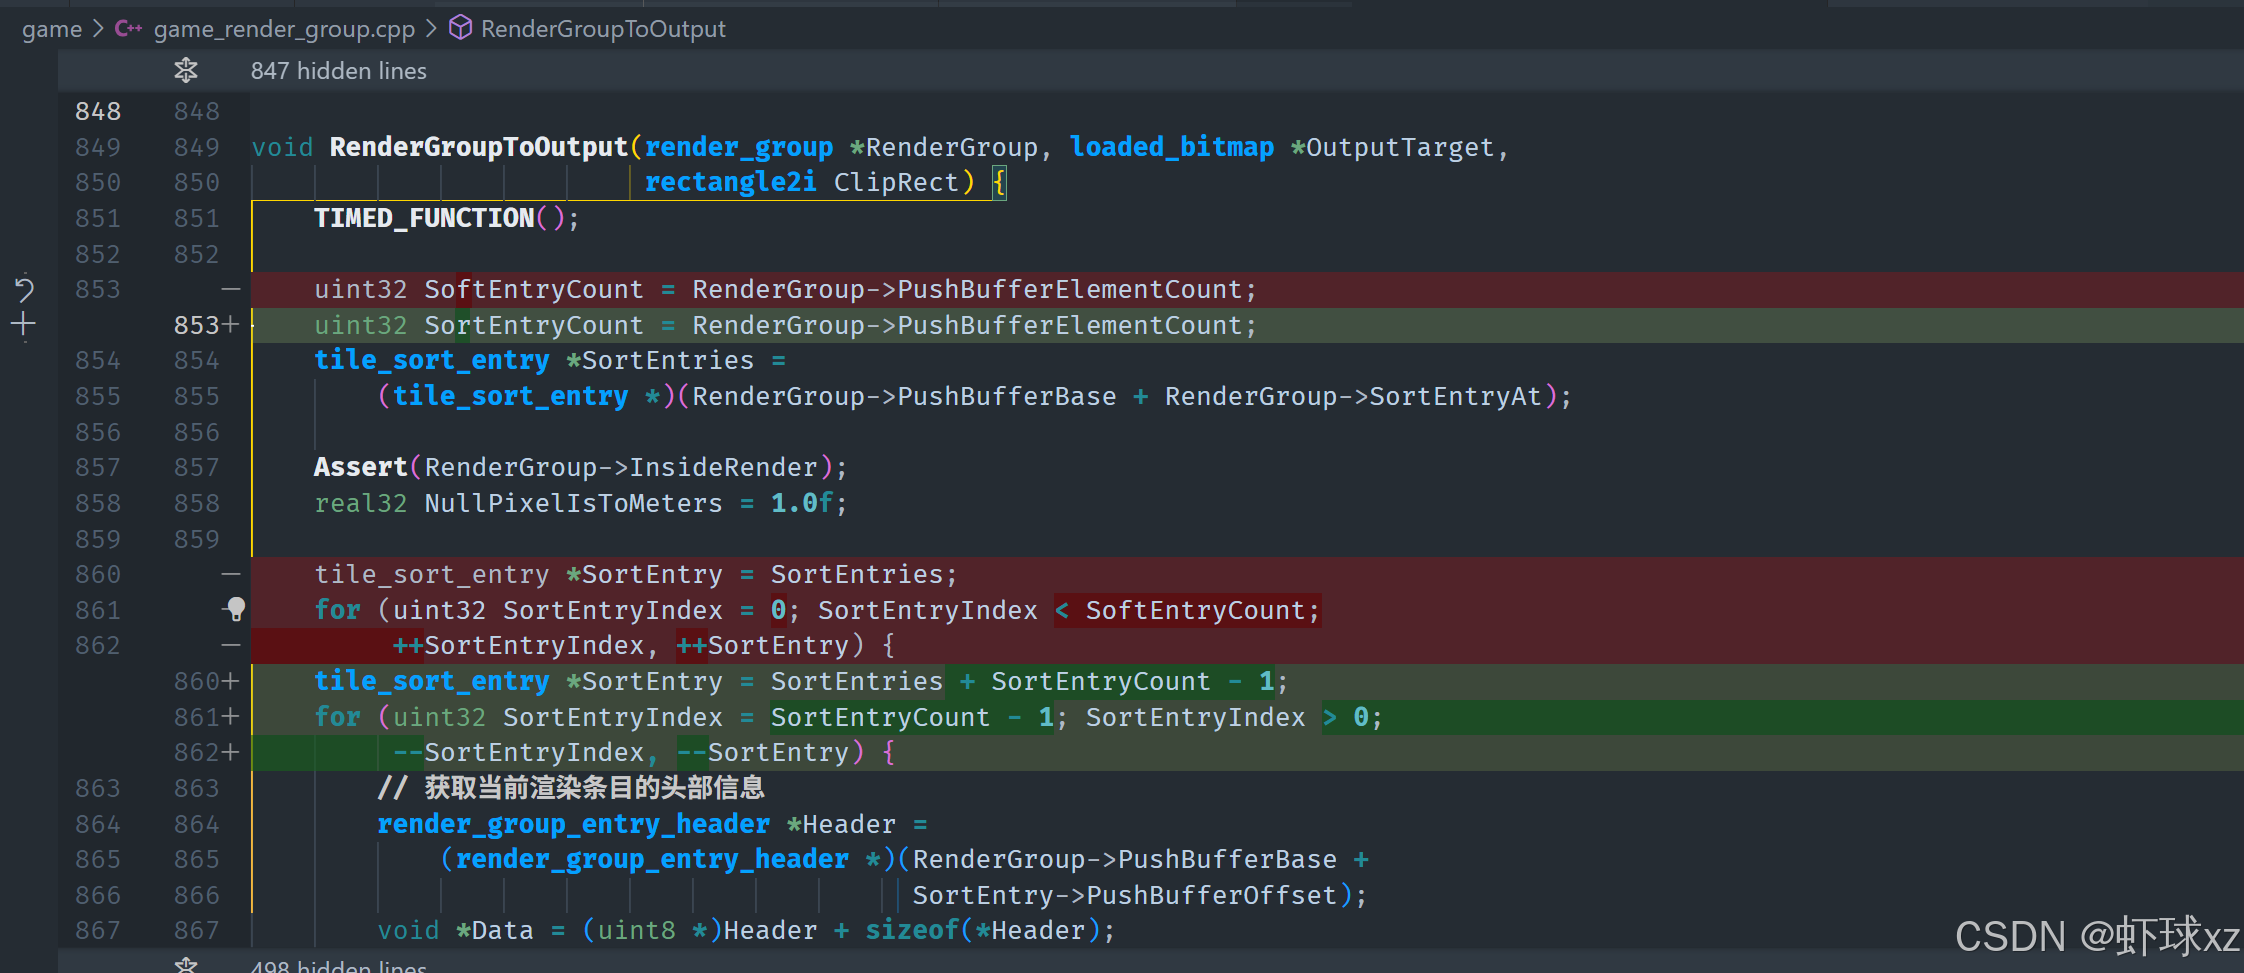Open the game folder breadcrumb

(x=52, y=29)
